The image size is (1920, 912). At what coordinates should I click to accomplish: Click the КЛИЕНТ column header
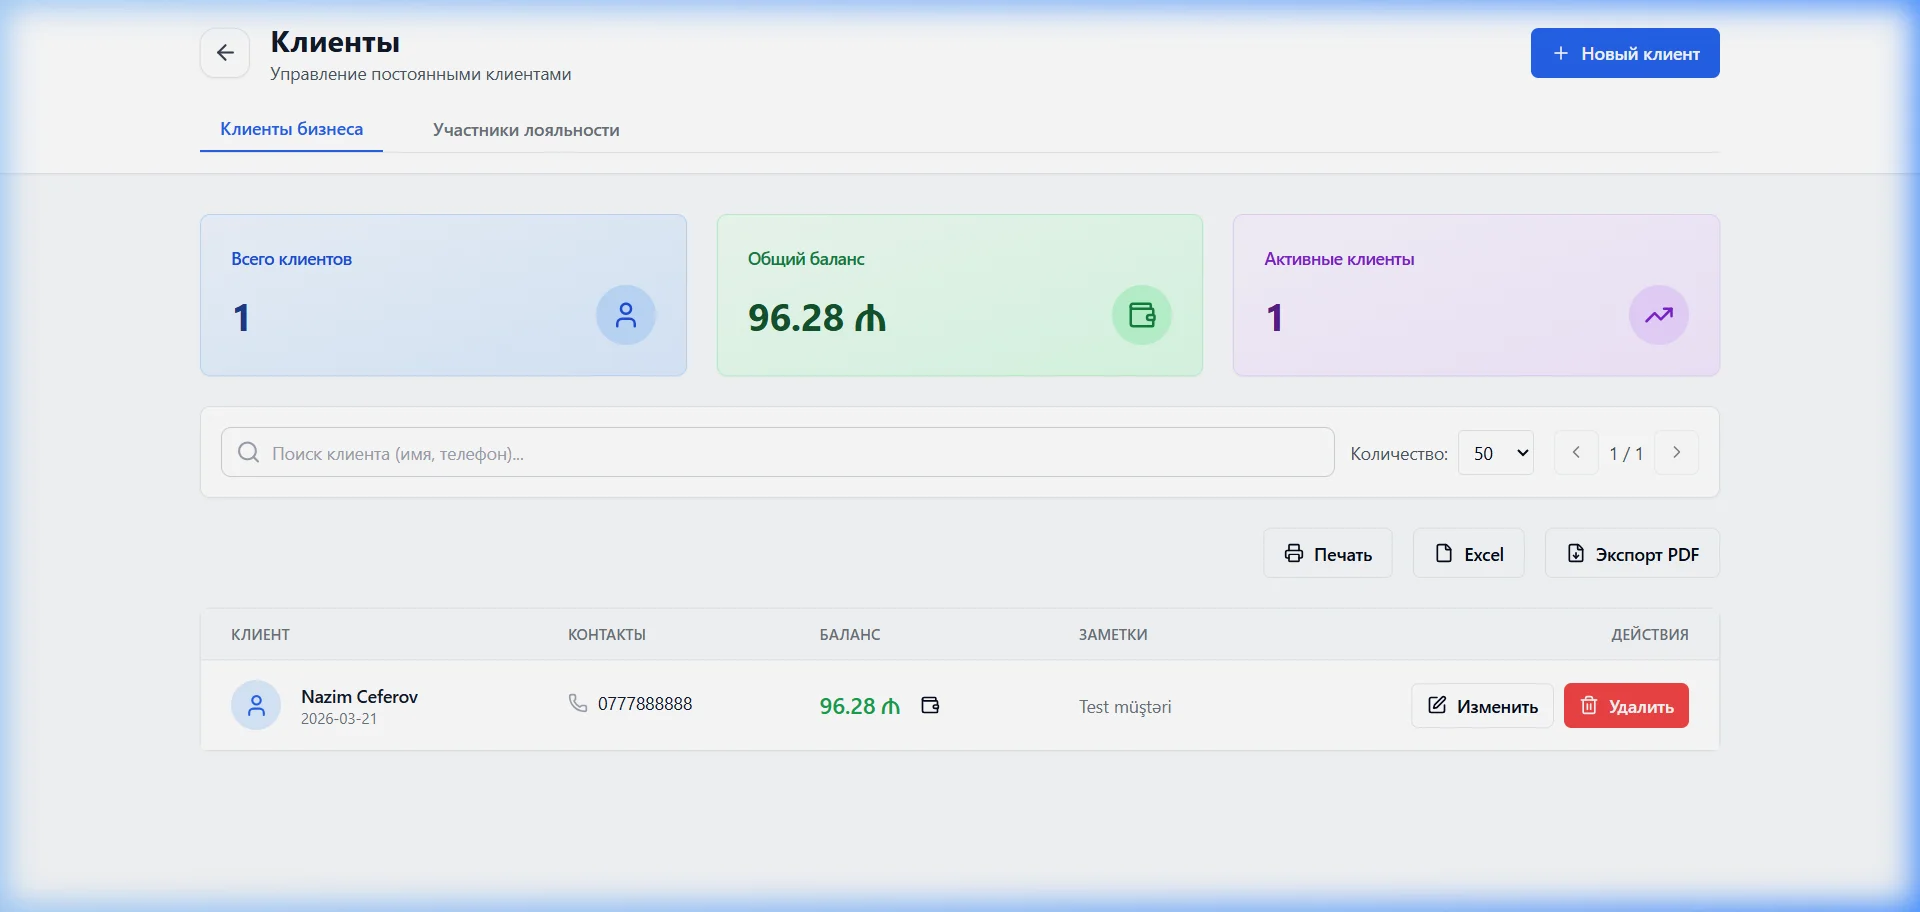260,634
